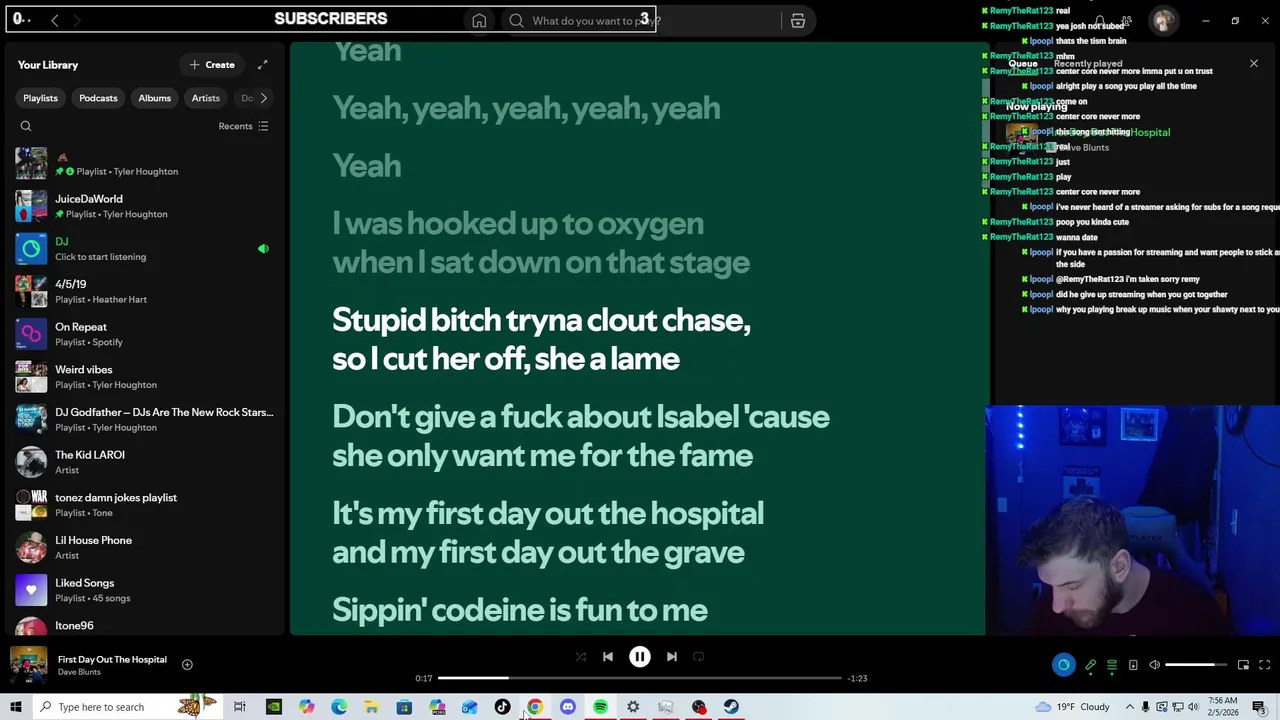Open the 4/5/19 playlist
The height and width of the screenshot is (720, 1280).
(x=145, y=291)
